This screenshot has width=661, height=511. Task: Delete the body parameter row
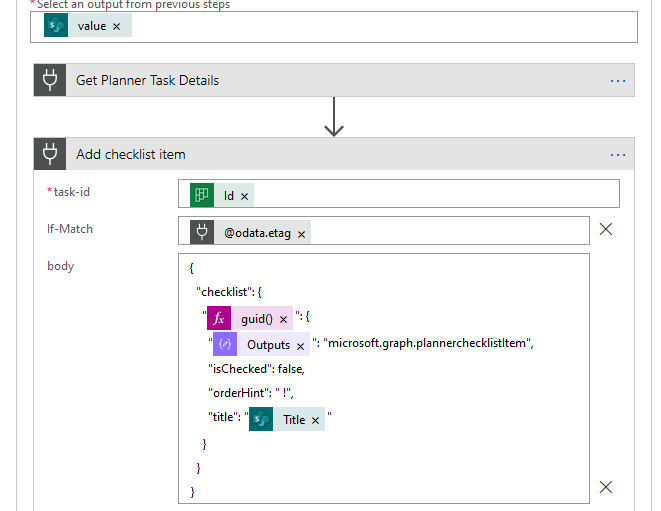point(605,487)
